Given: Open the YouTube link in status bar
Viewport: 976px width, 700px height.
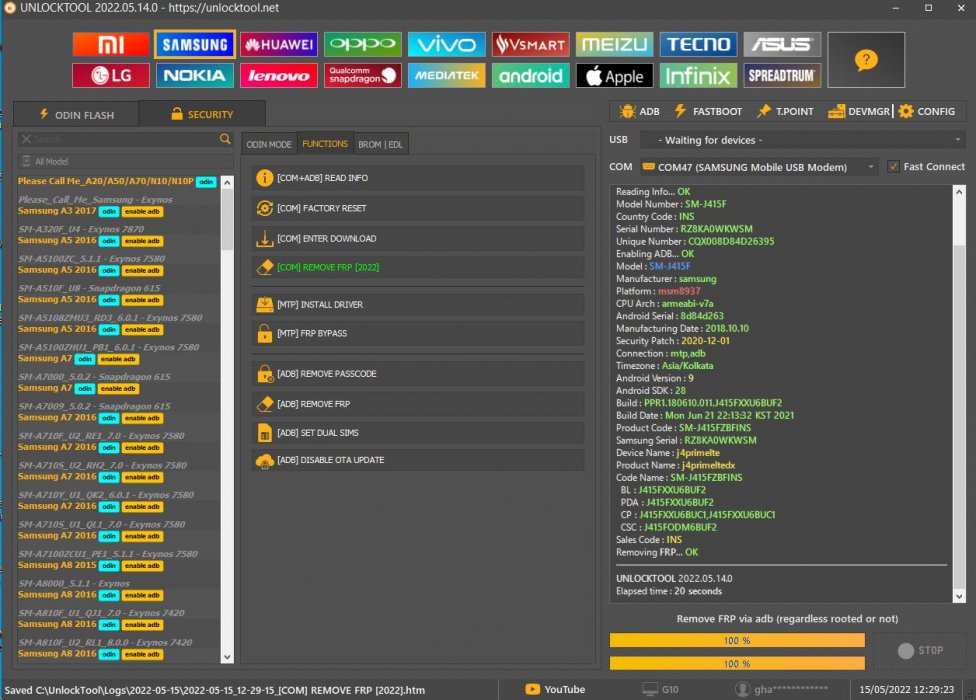Looking at the screenshot, I should tap(556, 689).
